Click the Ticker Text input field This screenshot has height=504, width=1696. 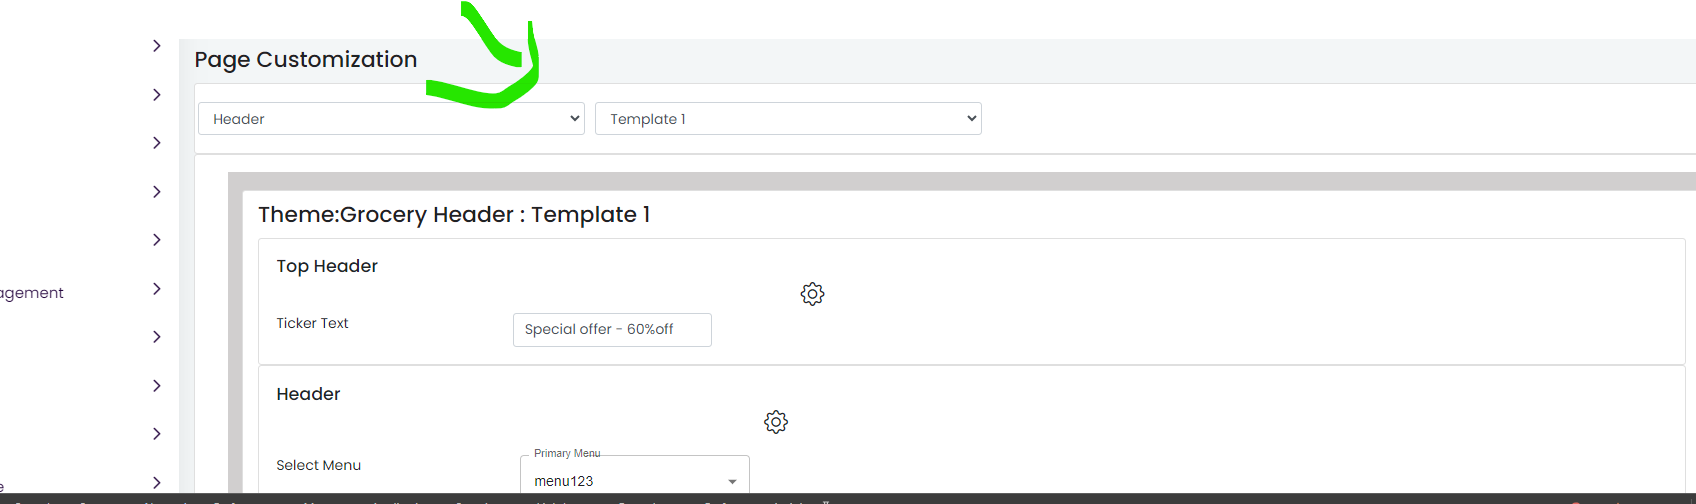pos(612,330)
